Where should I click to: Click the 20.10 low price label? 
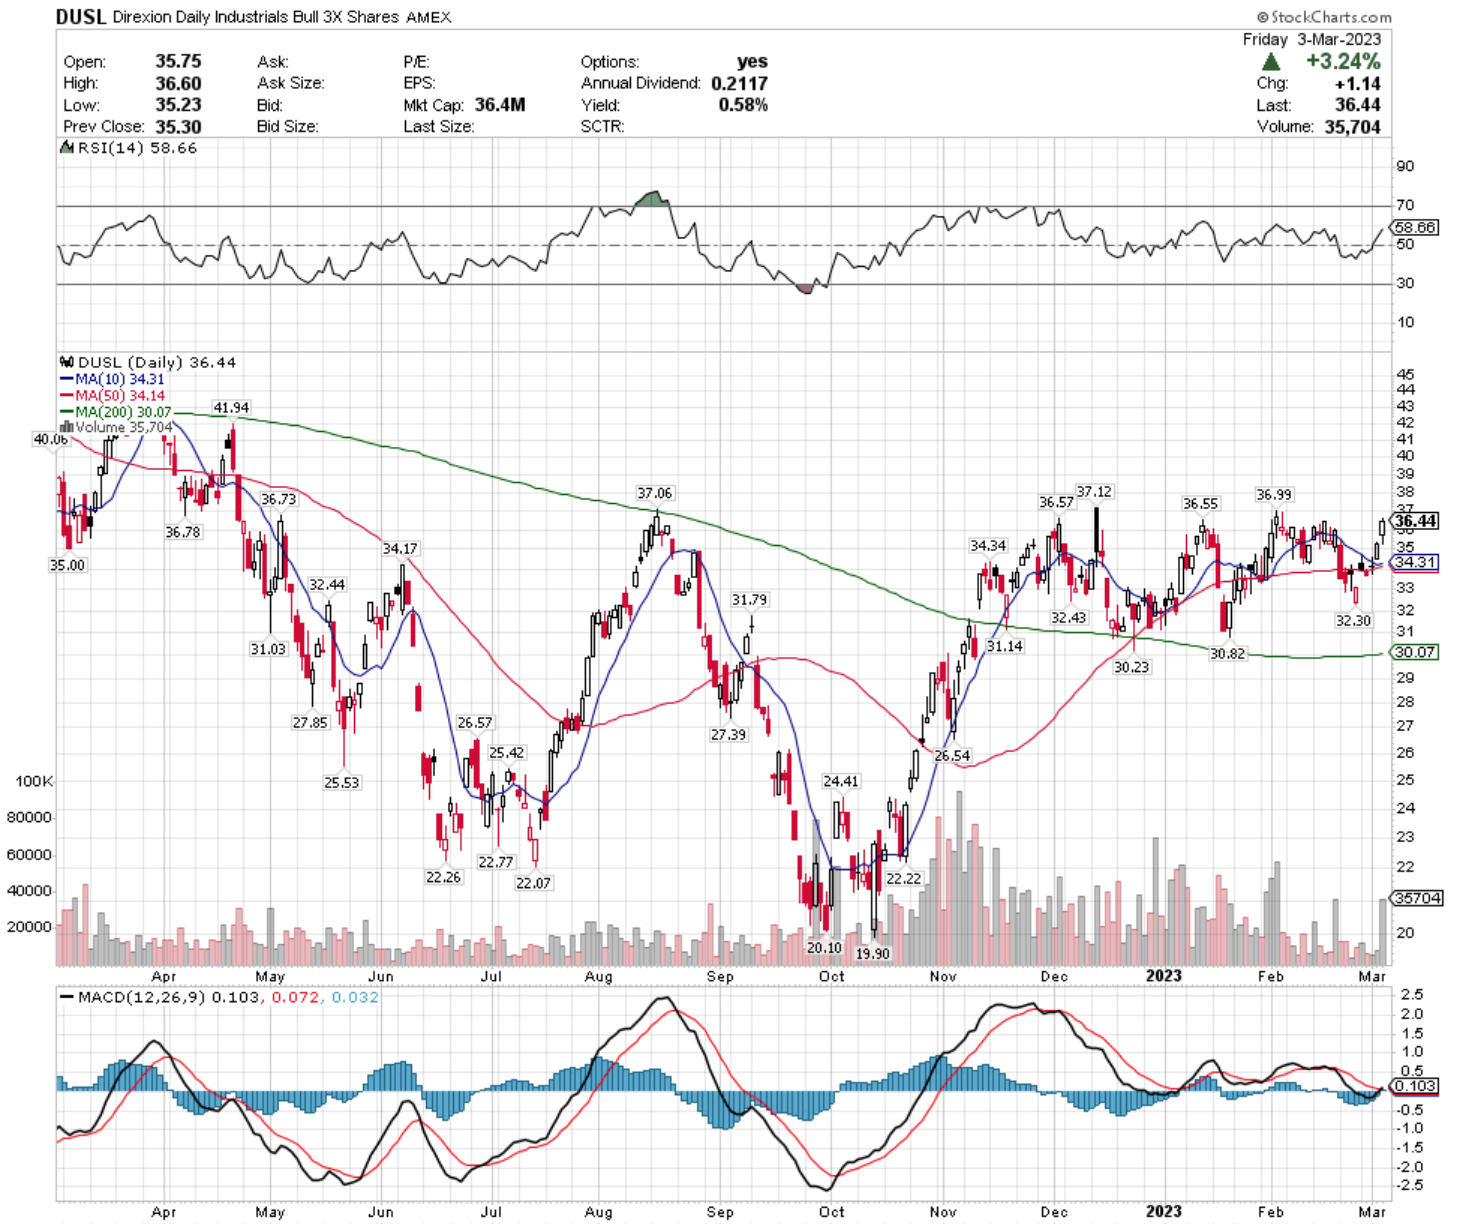point(824,947)
